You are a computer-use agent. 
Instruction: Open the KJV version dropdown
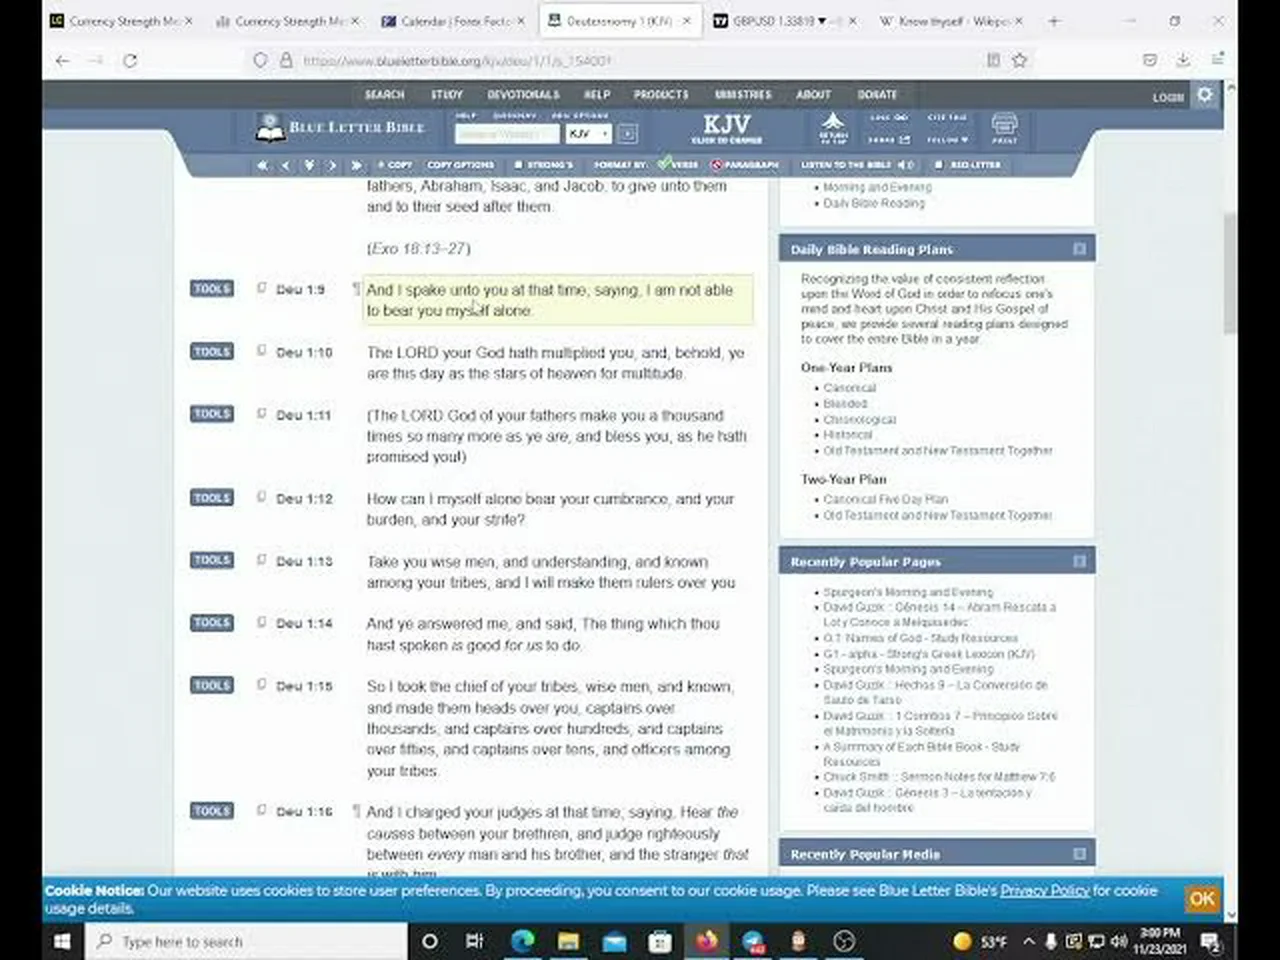(x=589, y=134)
